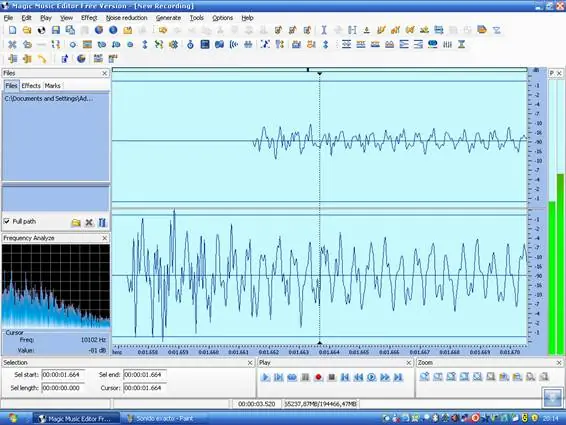Click the globe pie icon in third toolbar
The width and height of the screenshot is (566, 425).
point(81,58)
